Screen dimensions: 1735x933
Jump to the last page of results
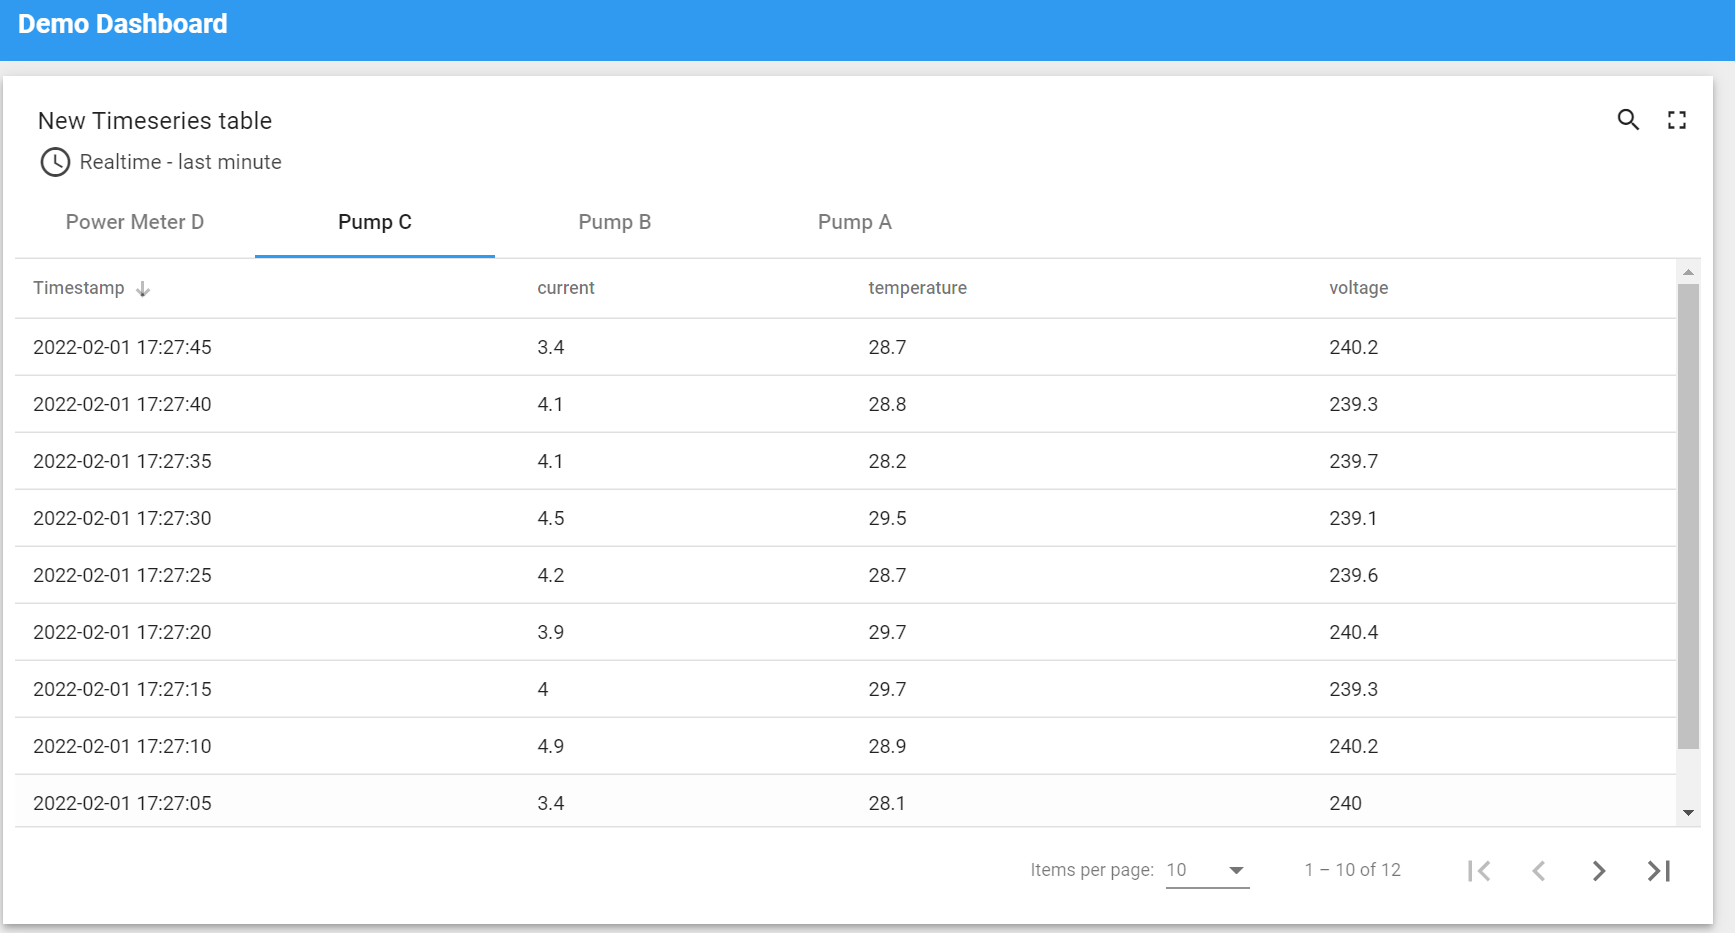[1657, 870]
